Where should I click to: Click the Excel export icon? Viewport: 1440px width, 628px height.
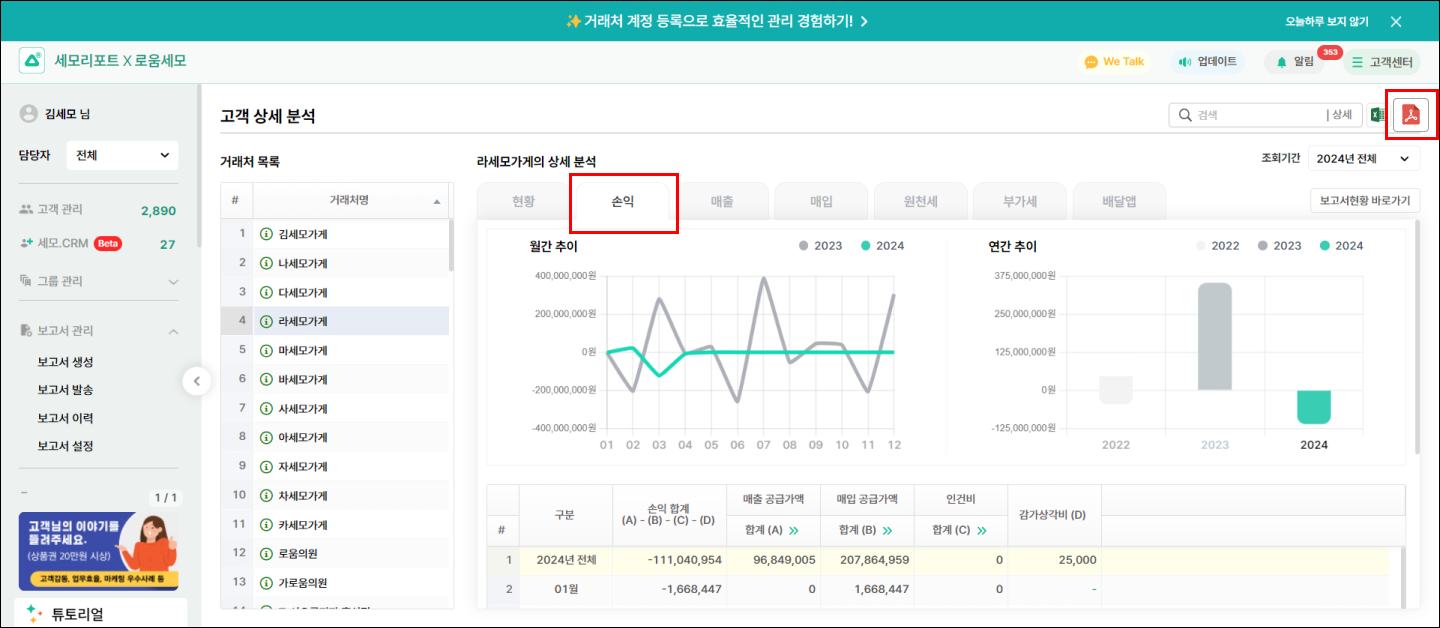(1378, 115)
